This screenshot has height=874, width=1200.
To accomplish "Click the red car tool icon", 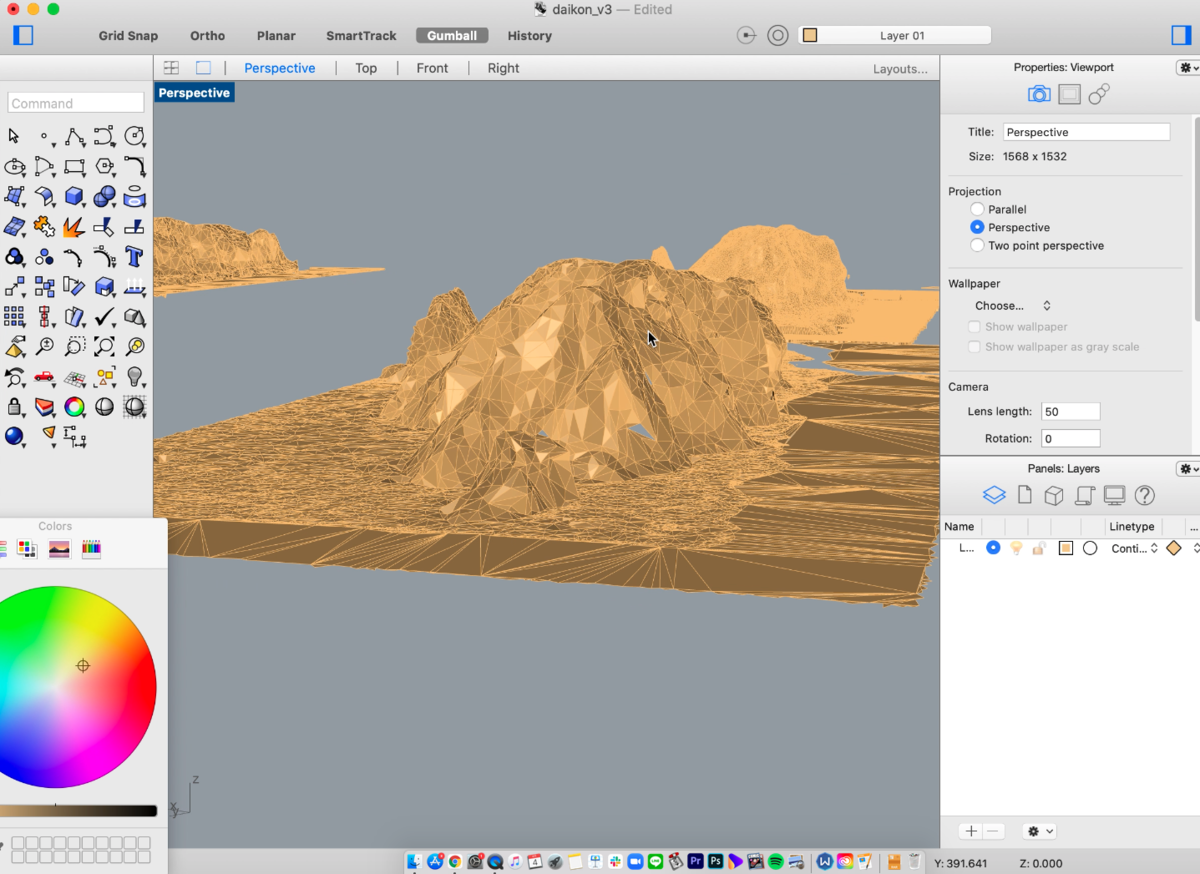I will coord(44,377).
